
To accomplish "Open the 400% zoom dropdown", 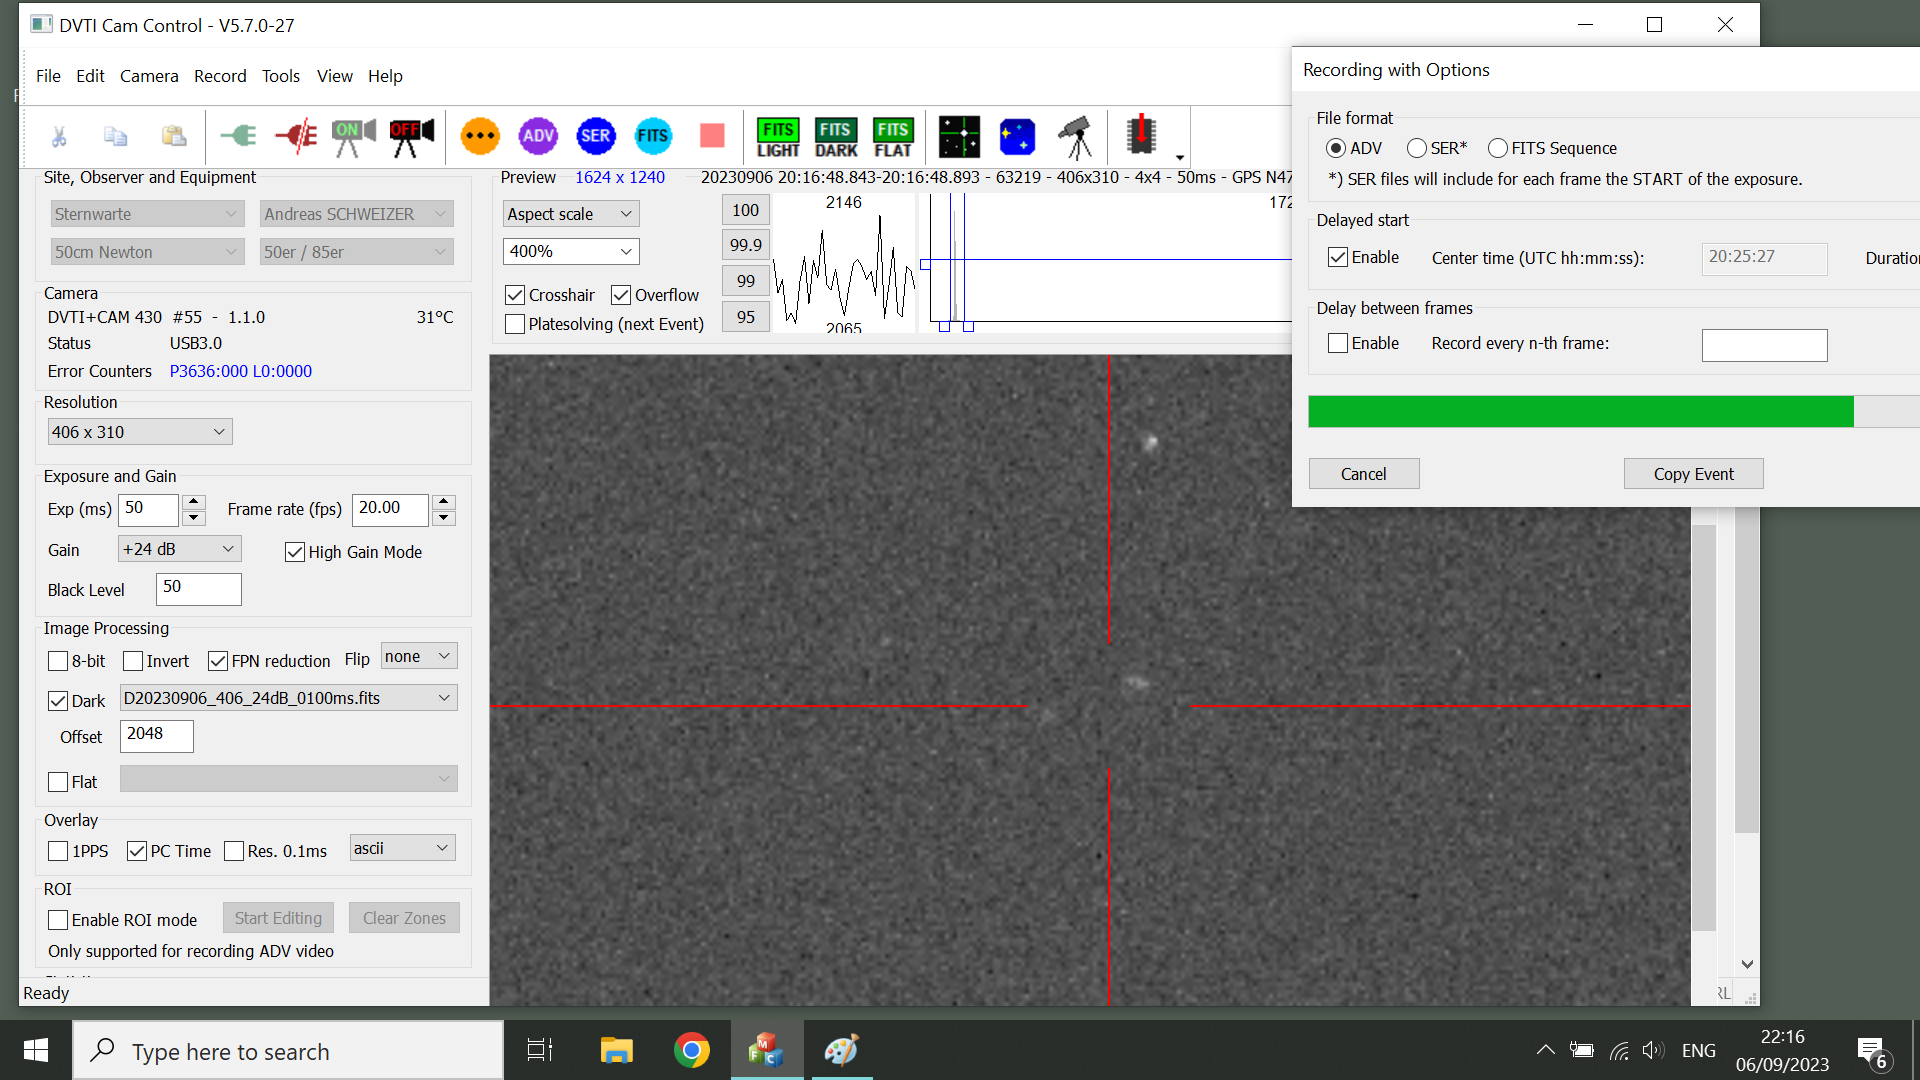I will (x=570, y=251).
